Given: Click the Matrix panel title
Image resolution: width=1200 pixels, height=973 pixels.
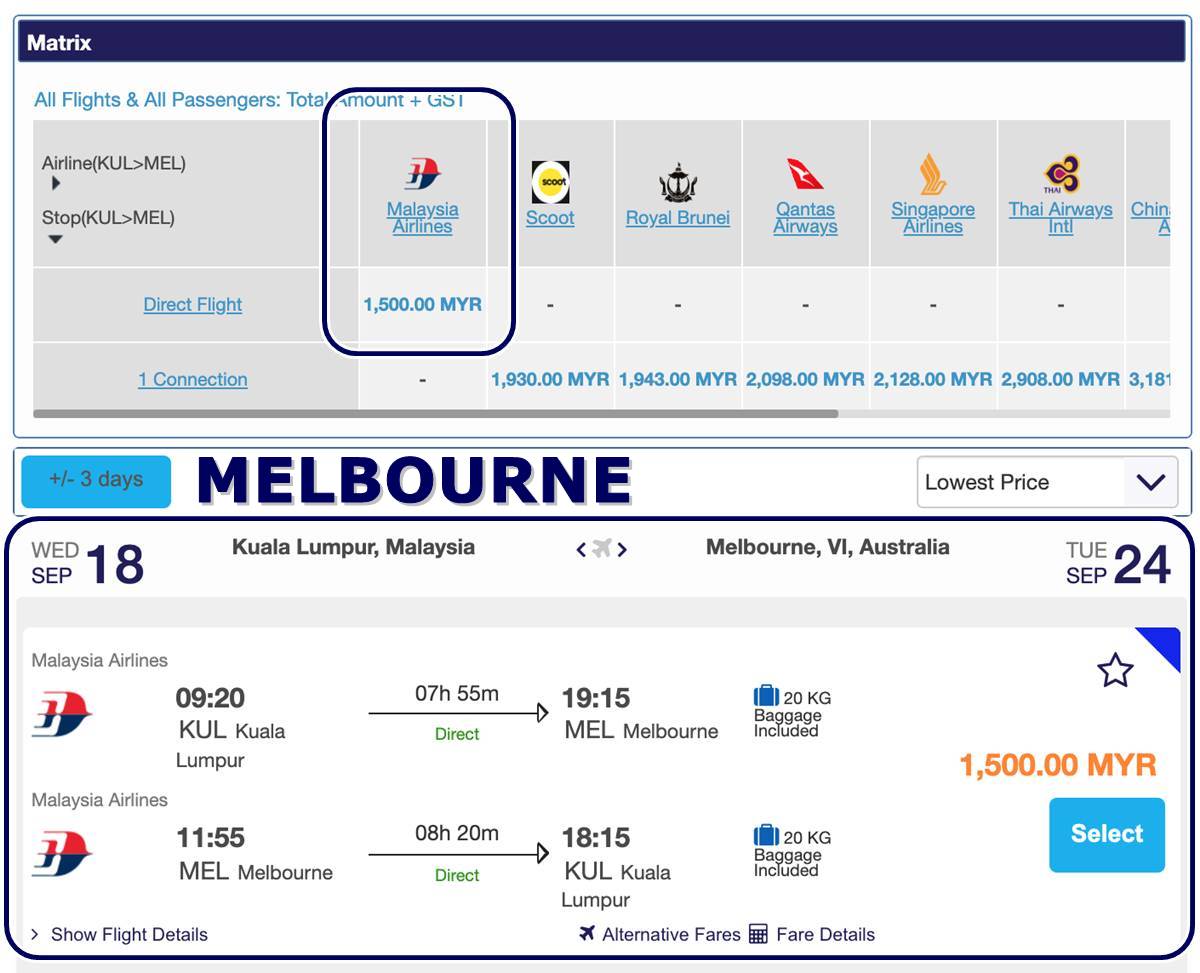Looking at the screenshot, I should [59, 43].
